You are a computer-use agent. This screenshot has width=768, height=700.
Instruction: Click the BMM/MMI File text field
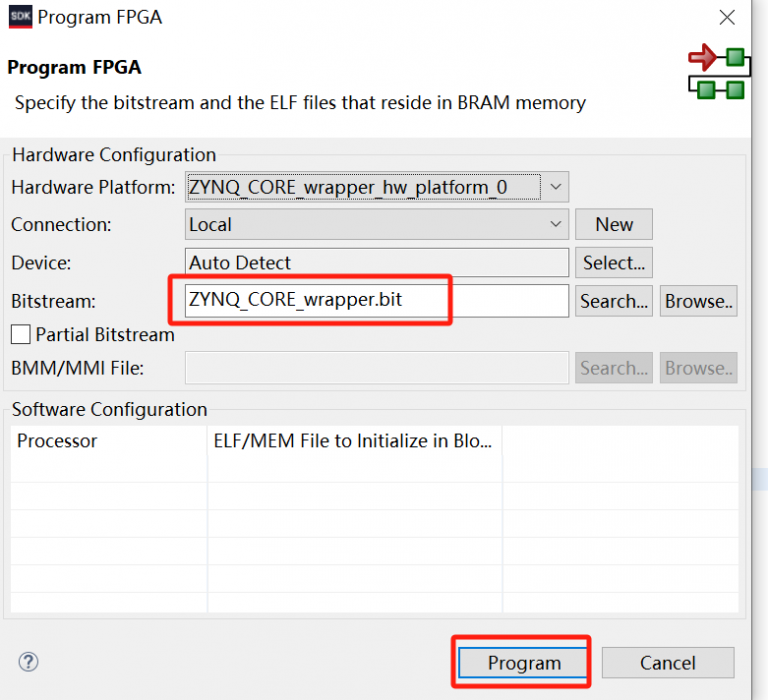pos(376,368)
